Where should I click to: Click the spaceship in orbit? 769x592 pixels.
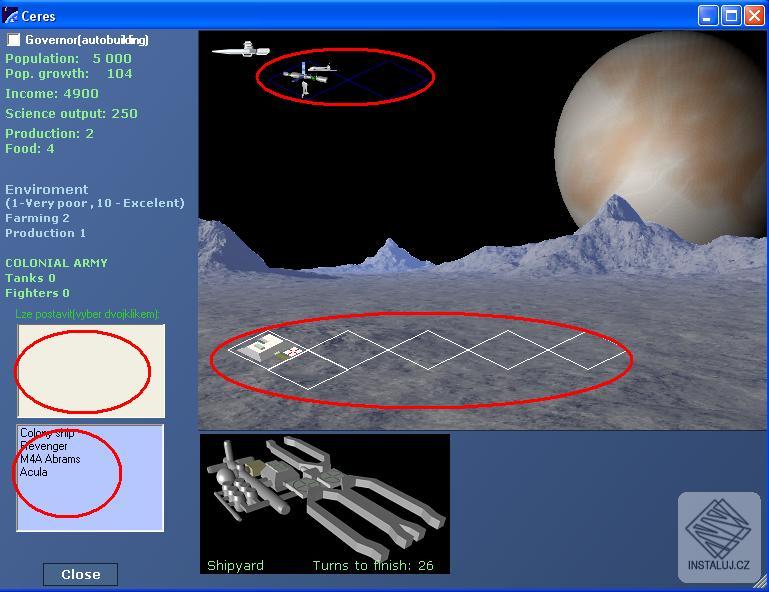(241, 50)
